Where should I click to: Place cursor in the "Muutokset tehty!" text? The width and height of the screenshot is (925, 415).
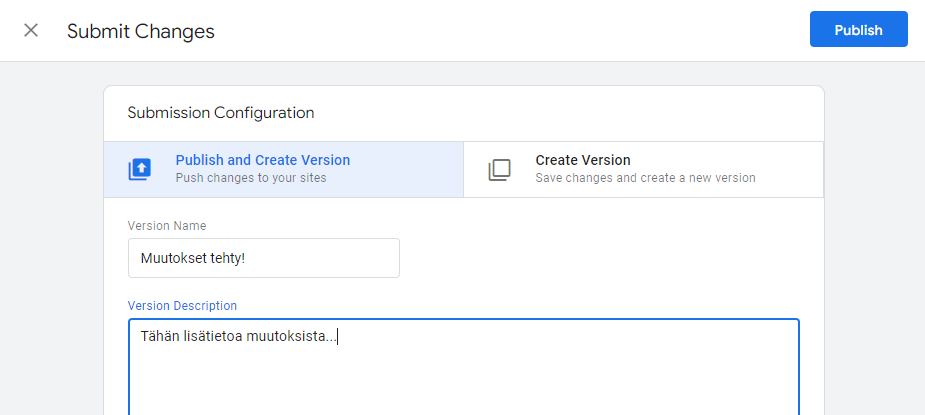192,258
